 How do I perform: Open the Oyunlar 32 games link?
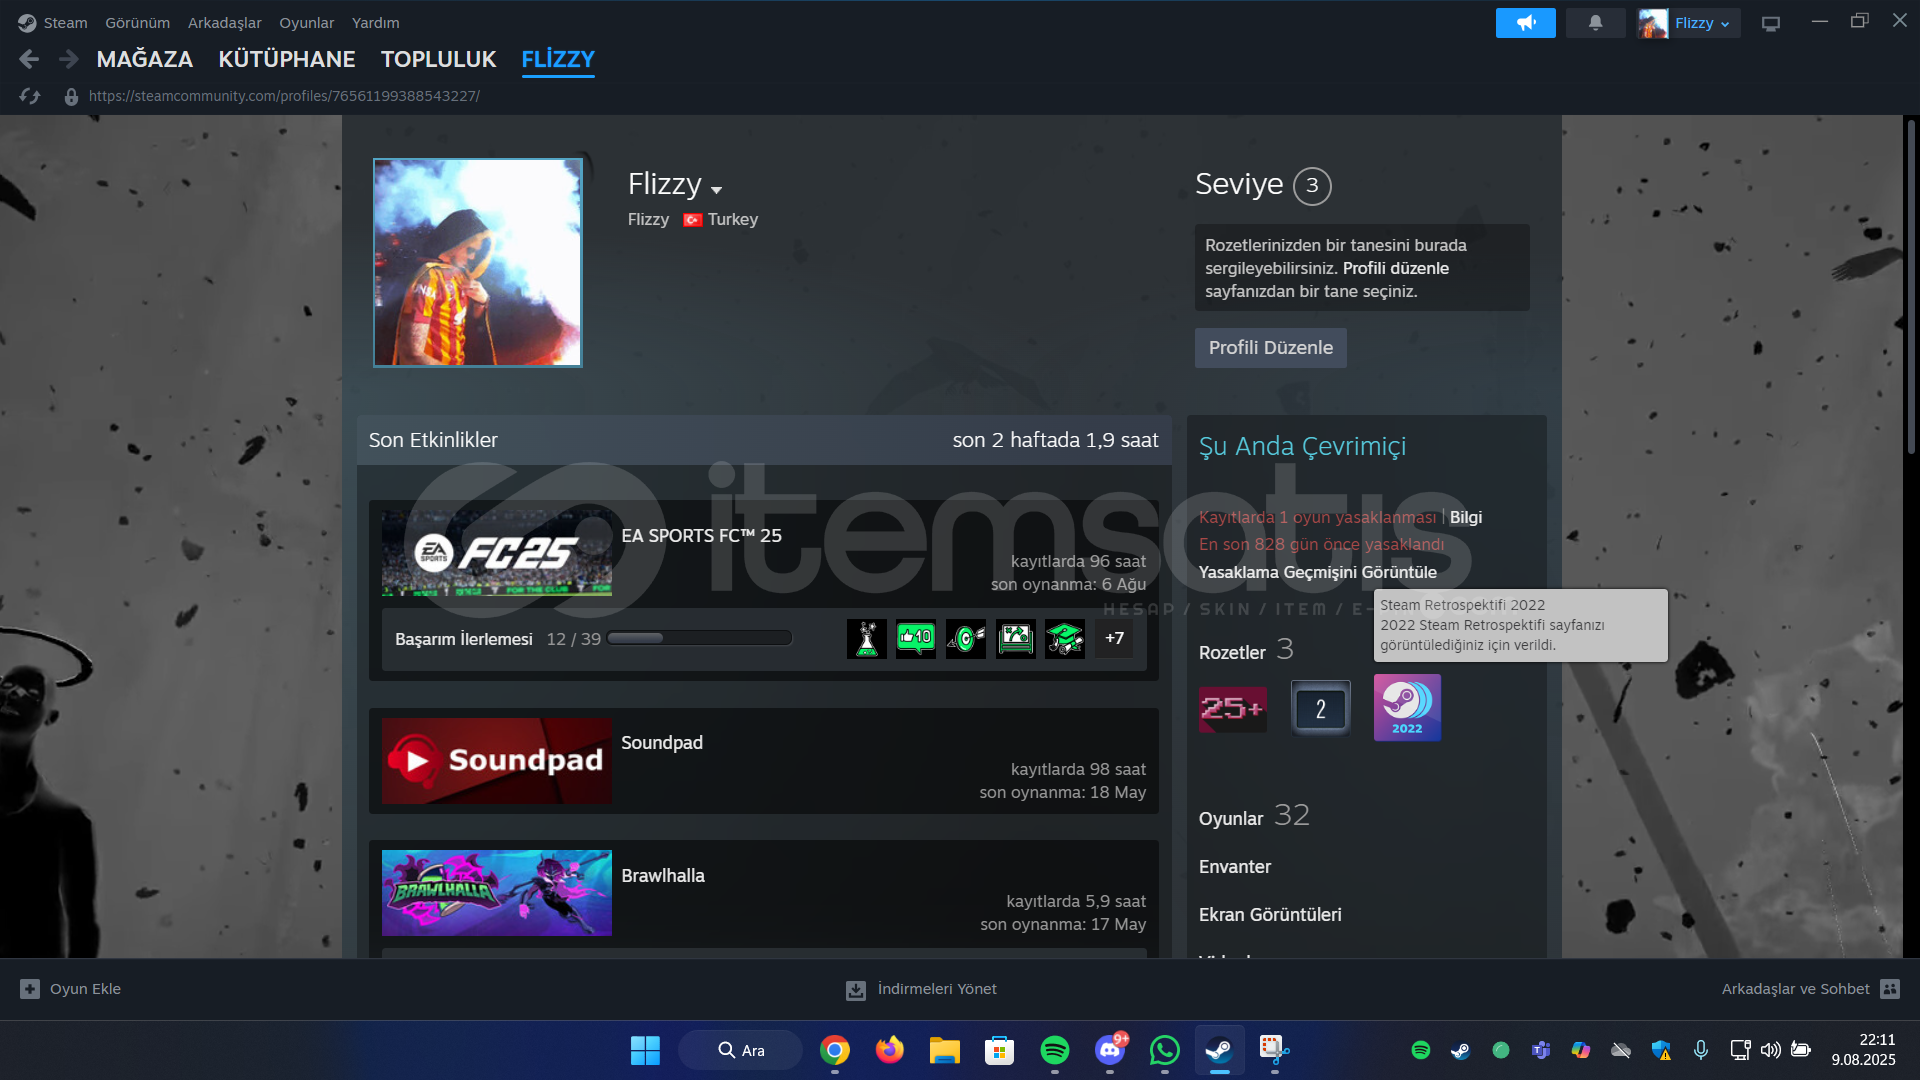click(1254, 816)
